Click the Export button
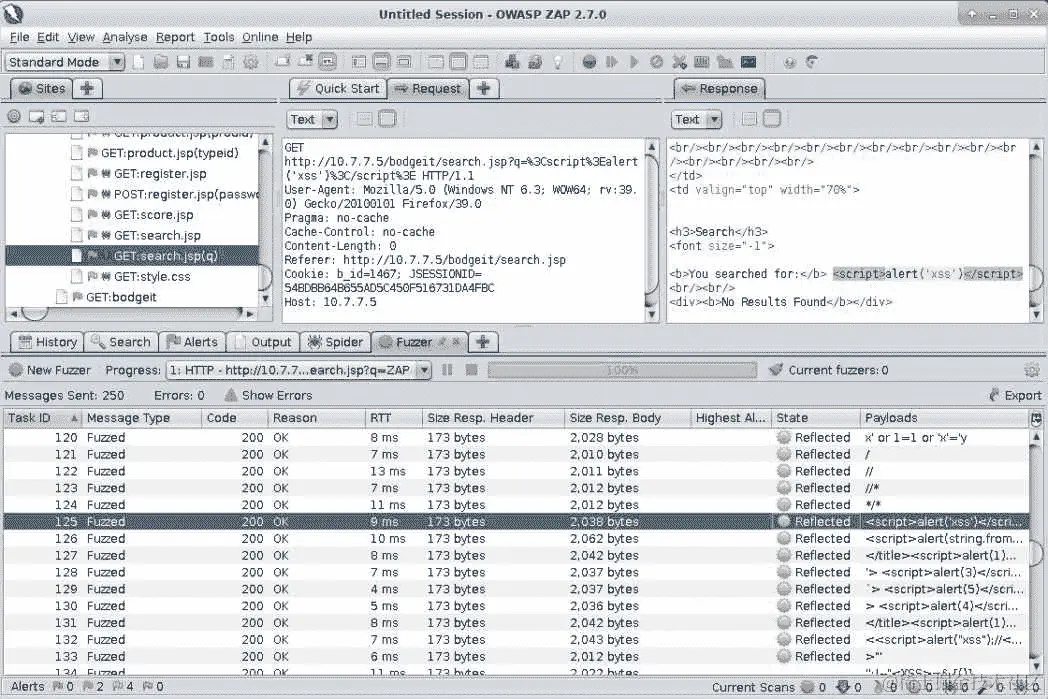 [x=1015, y=396]
